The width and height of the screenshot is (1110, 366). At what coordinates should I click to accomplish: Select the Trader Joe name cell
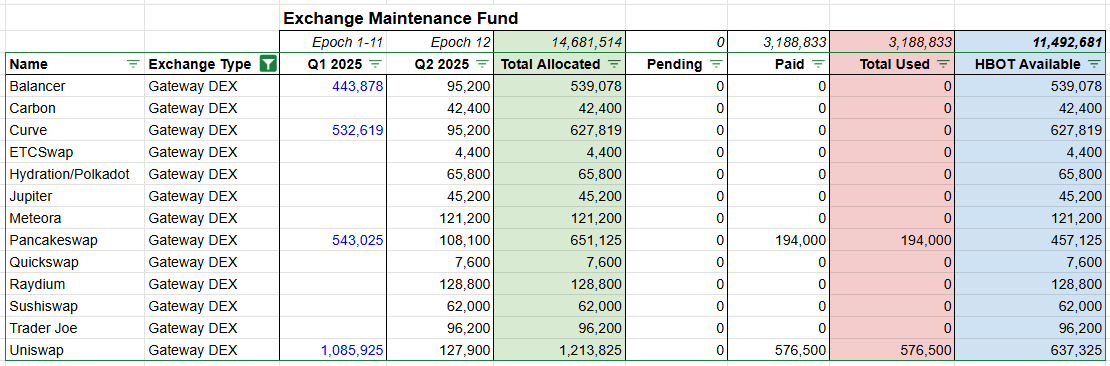(x=74, y=328)
